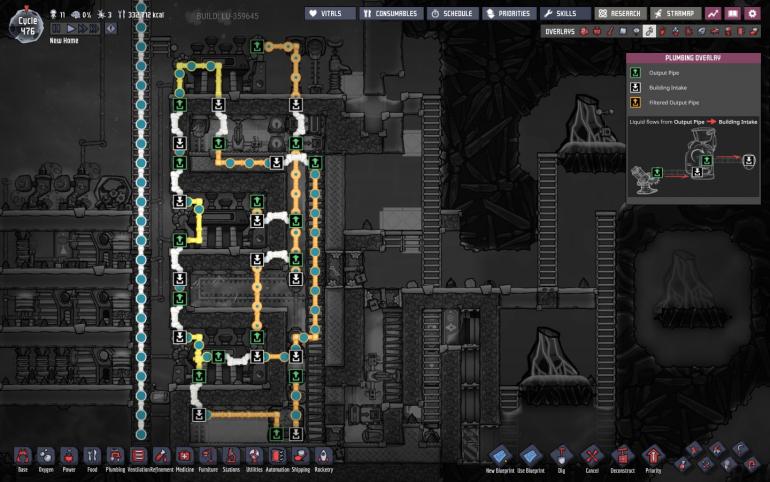Open the Furniture build category

point(208,459)
